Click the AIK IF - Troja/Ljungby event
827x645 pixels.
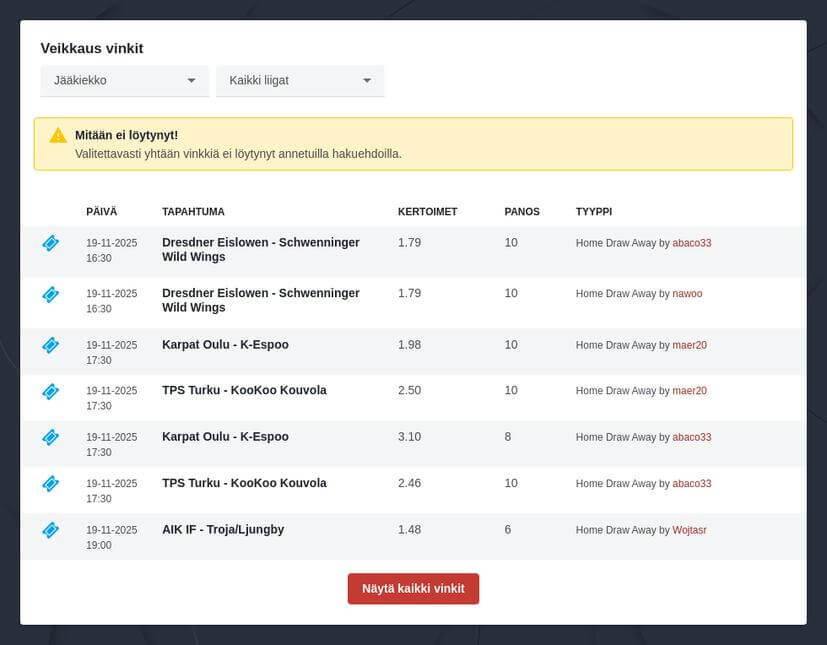[x=223, y=530]
